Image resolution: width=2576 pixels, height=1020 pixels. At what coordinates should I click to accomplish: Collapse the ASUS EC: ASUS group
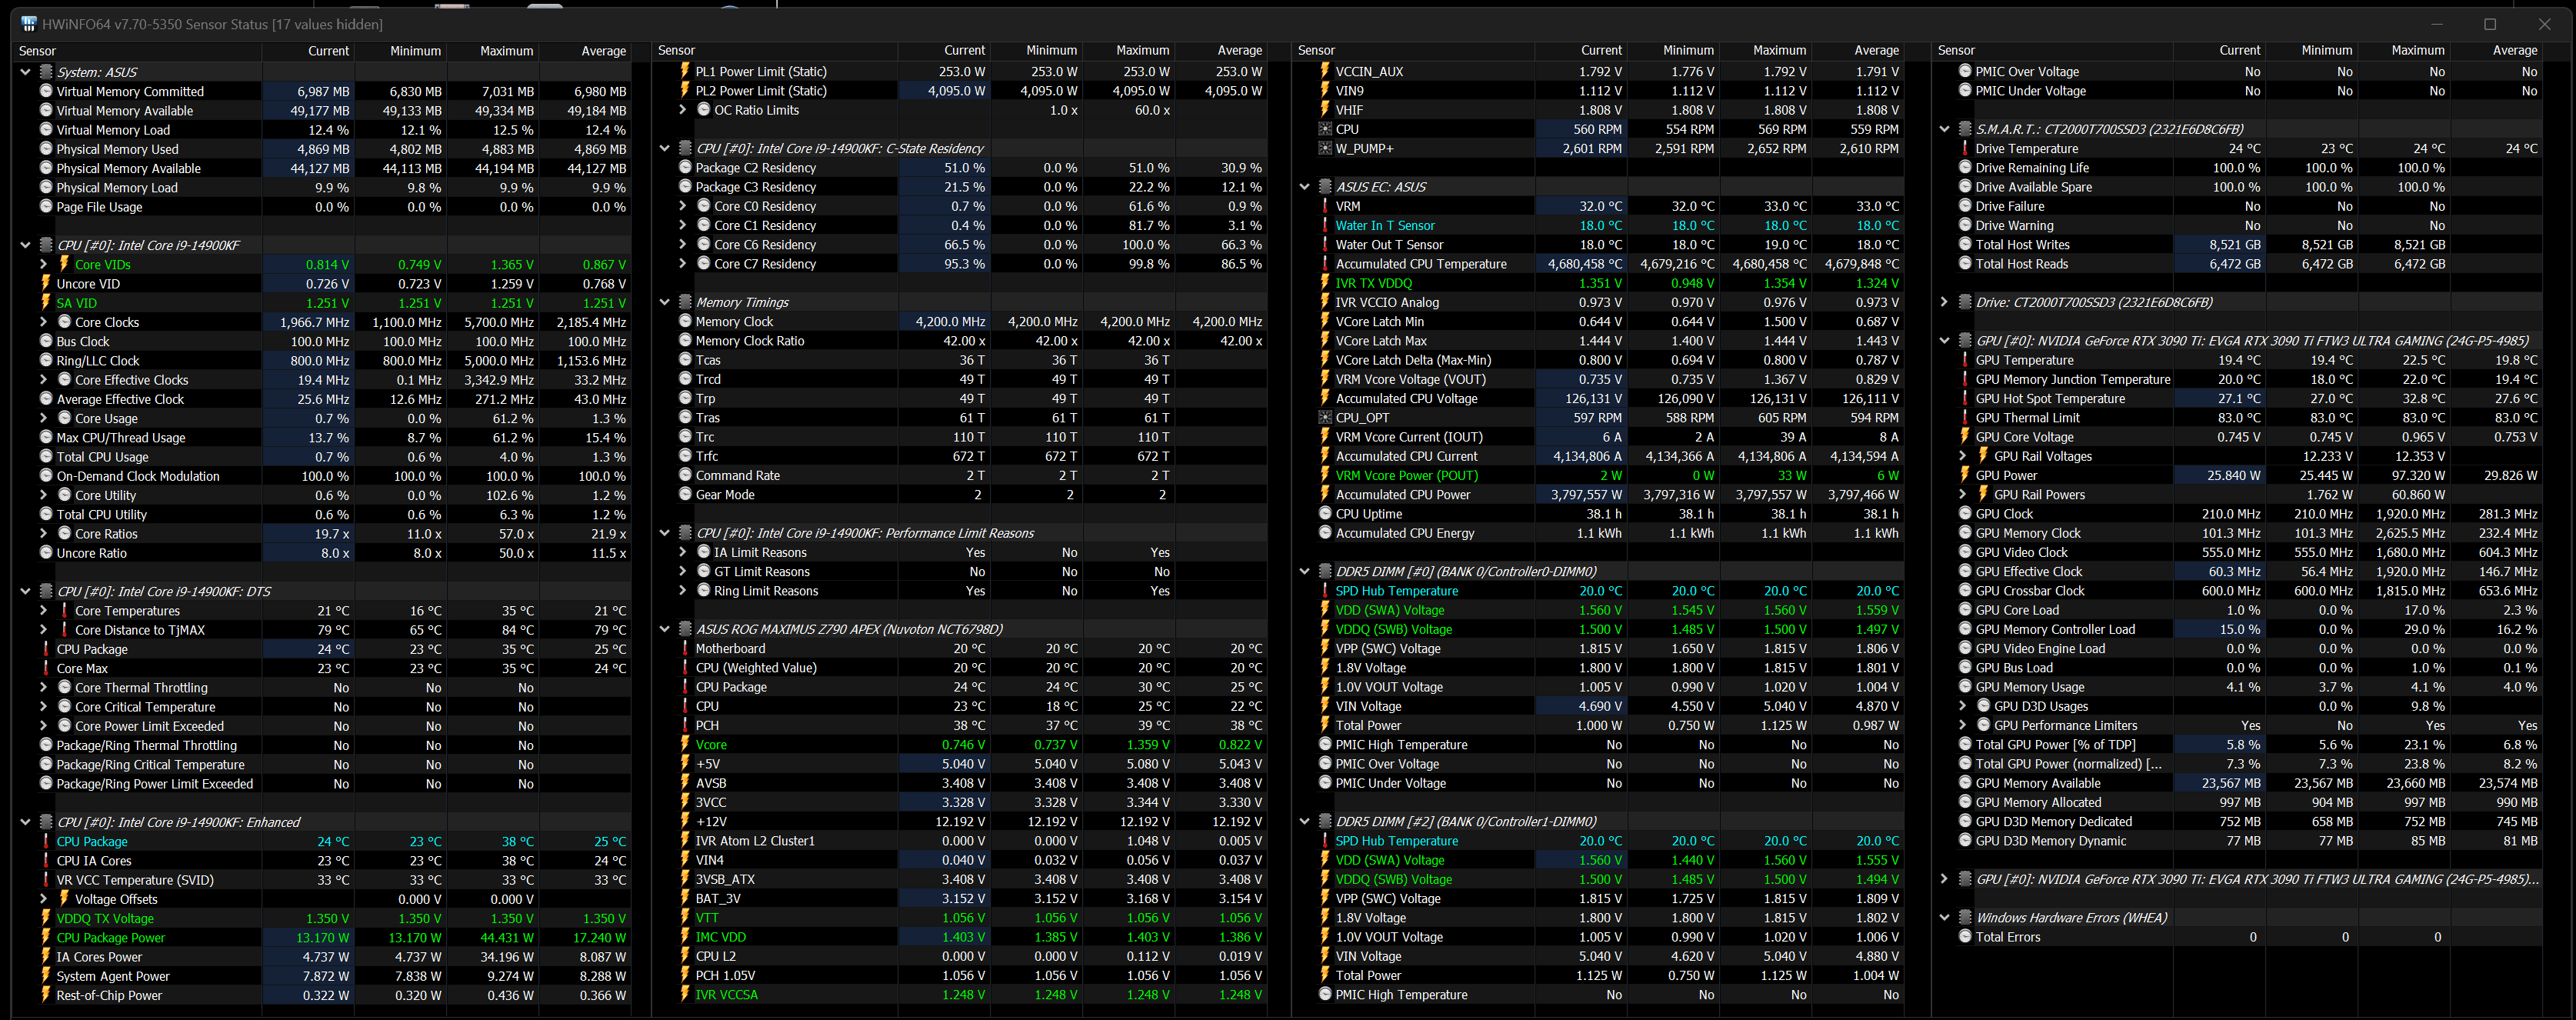pos(1304,187)
